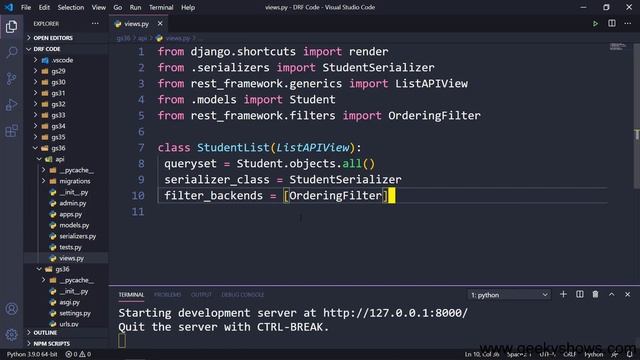Close the terminal panel
The width and height of the screenshot is (640, 360).
(x=627, y=294)
